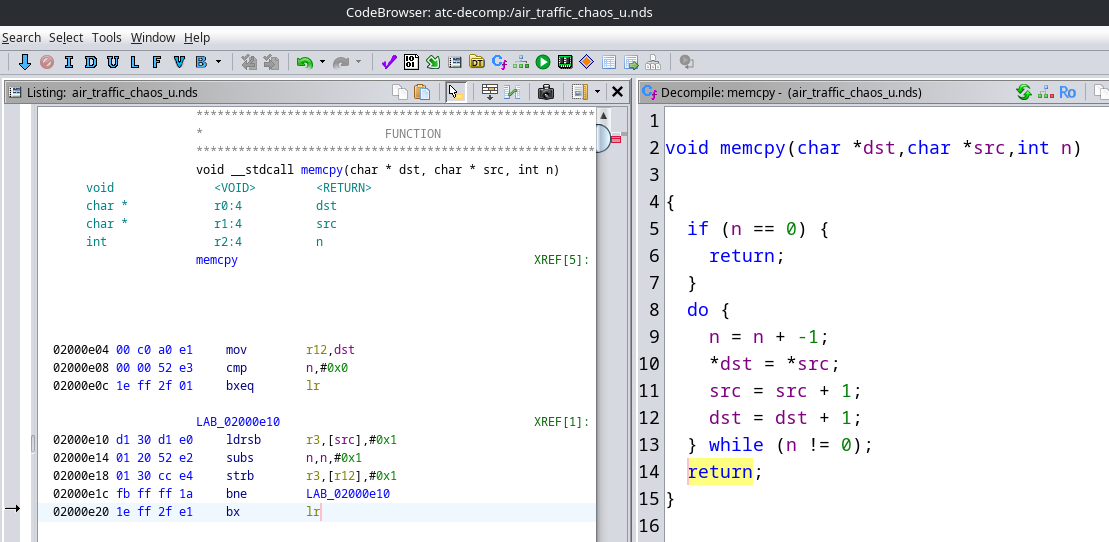Open the Tools menu
The image size is (1109, 542).
(107, 38)
